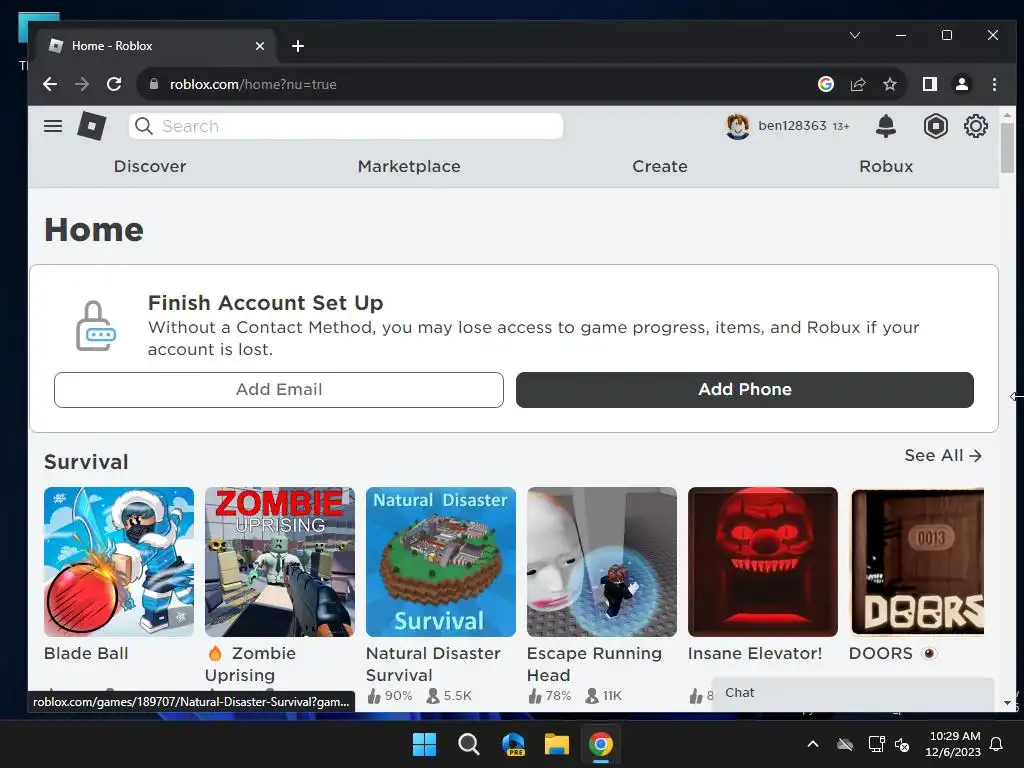The height and width of the screenshot is (768, 1024).
Task: Open the Robux hexagon icon in header
Action: [935, 126]
